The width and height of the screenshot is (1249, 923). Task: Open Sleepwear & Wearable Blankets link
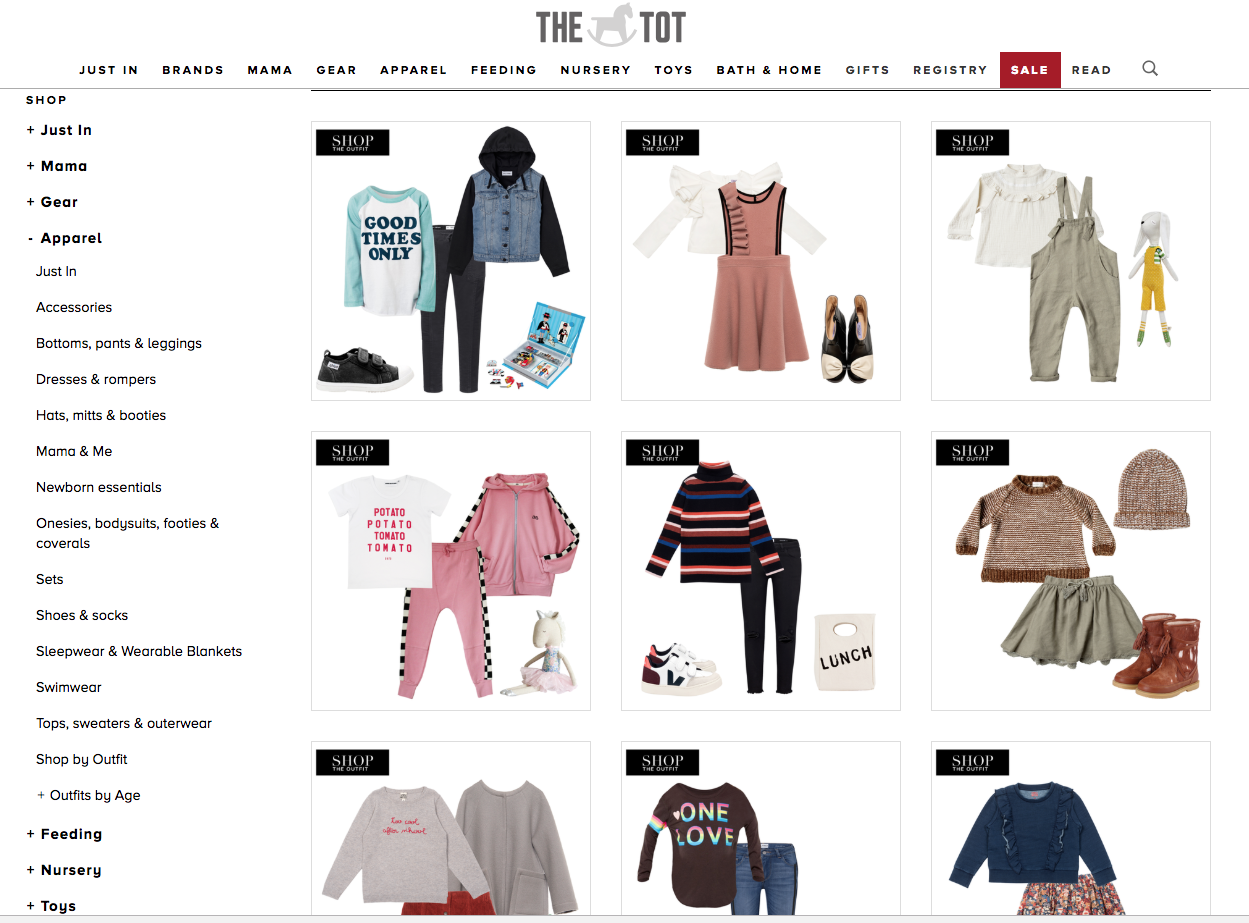pos(139,651)
